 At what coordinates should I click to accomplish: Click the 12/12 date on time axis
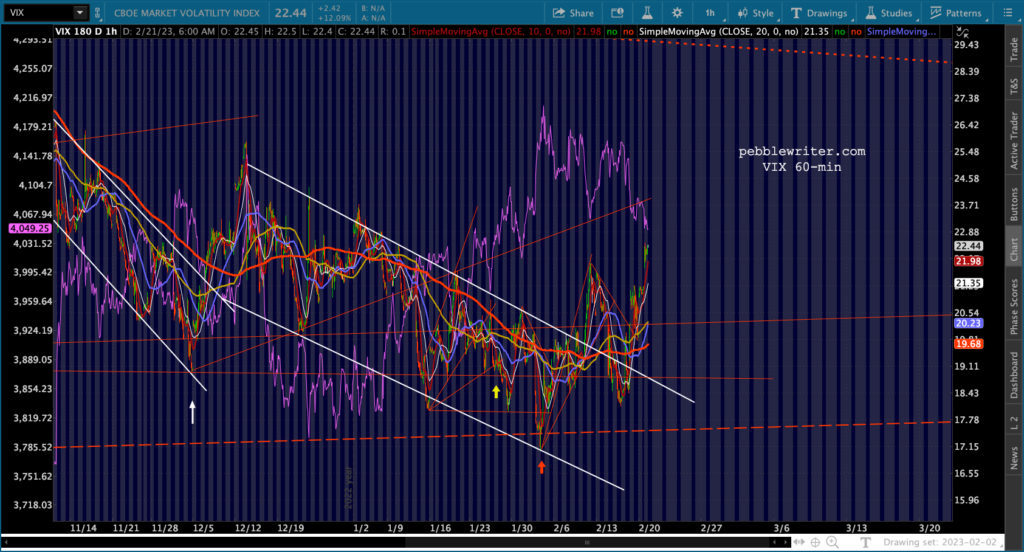pyautogui.click(x=248, y=528)
